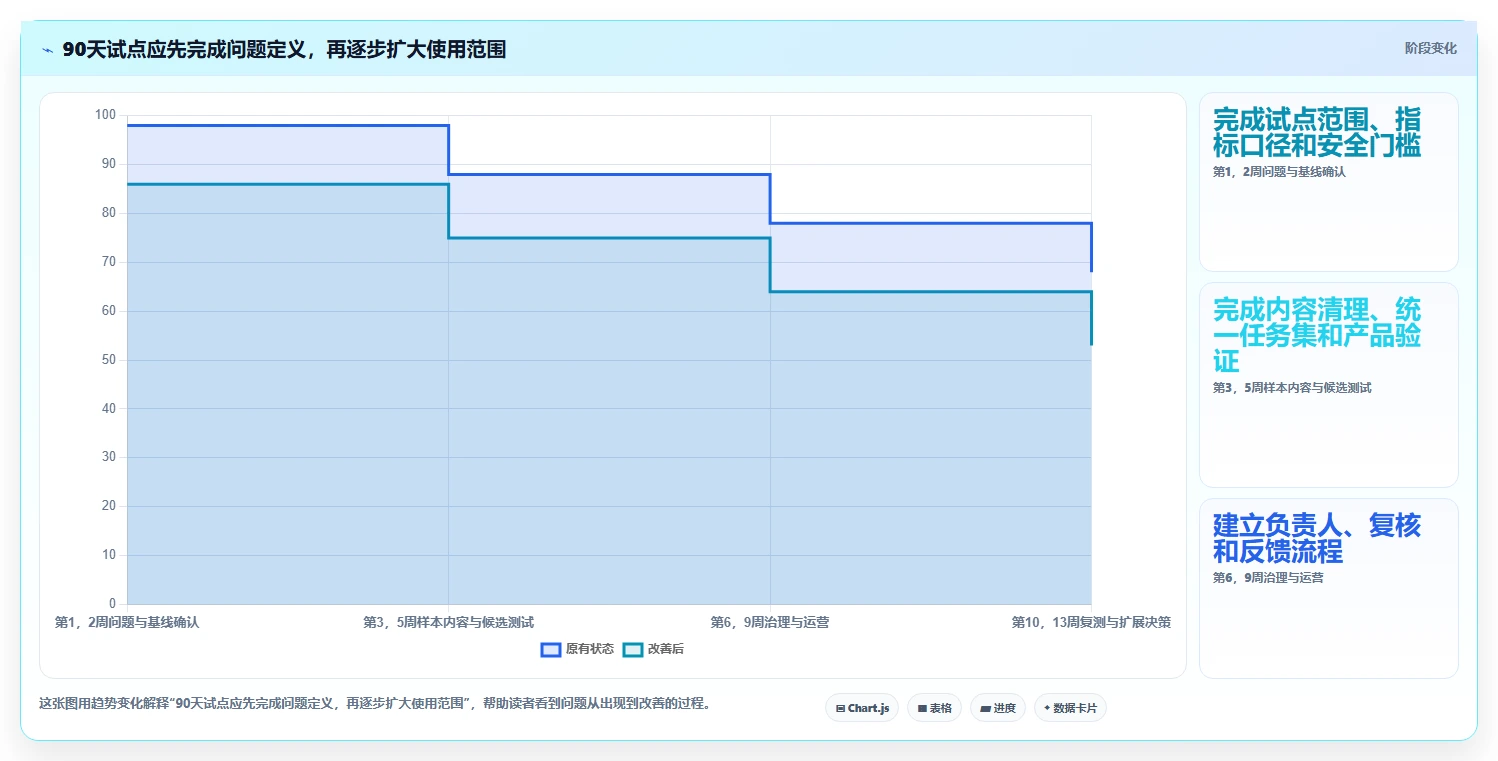Click the x-axis label 第6，9周治理与运营
The height and width of the screenshot is (761, 1498).
coord(770,622)
